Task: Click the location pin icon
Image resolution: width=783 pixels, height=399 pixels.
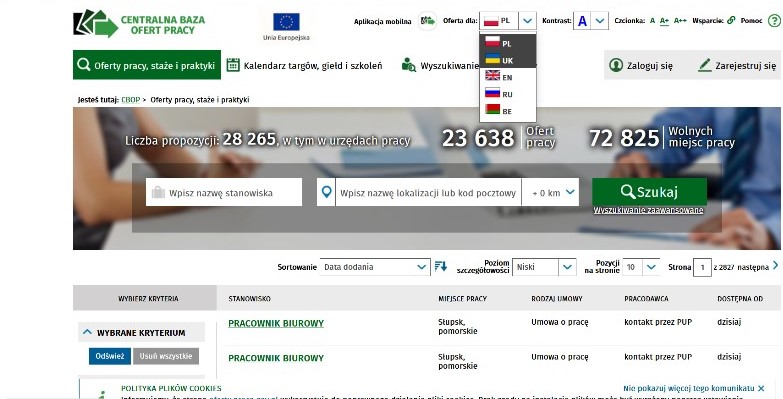Action: pos(326,192)
